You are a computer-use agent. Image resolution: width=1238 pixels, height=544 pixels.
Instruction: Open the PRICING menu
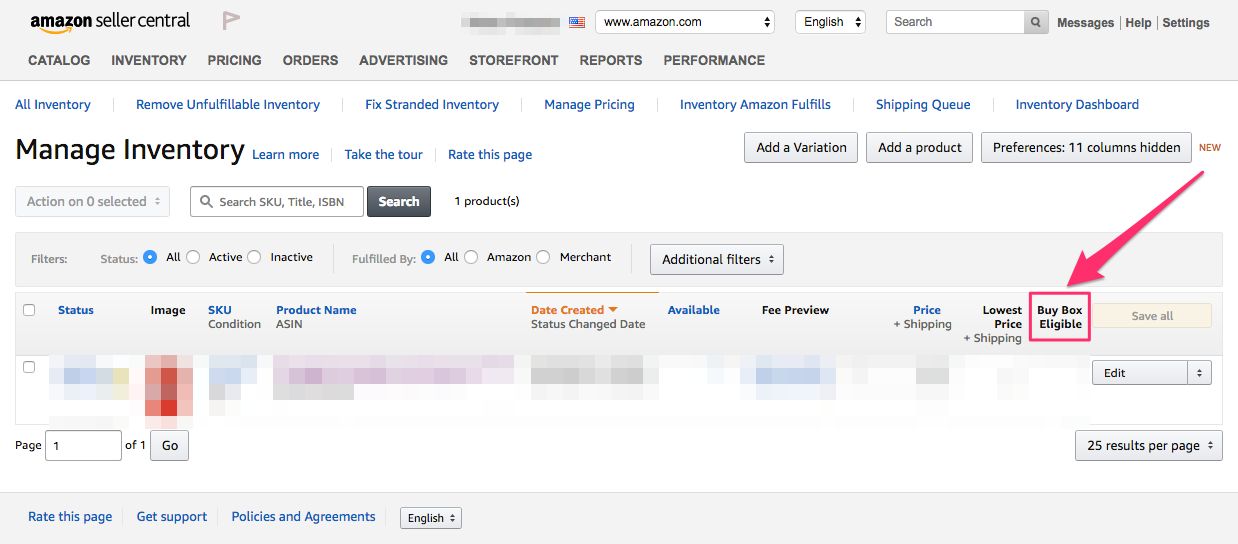(235, 60)
